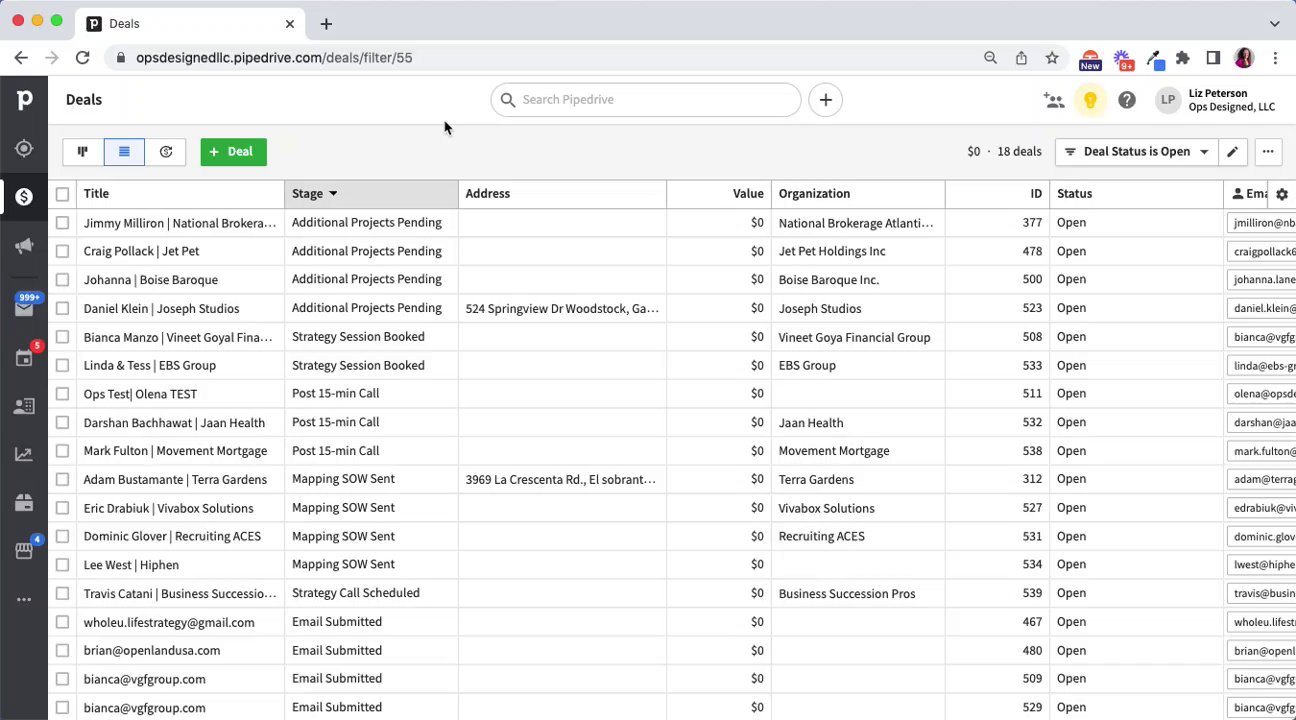Expand Deal Status is Open filter
This screenshot has height=720, width=1296.
(x=1136, y=152)
